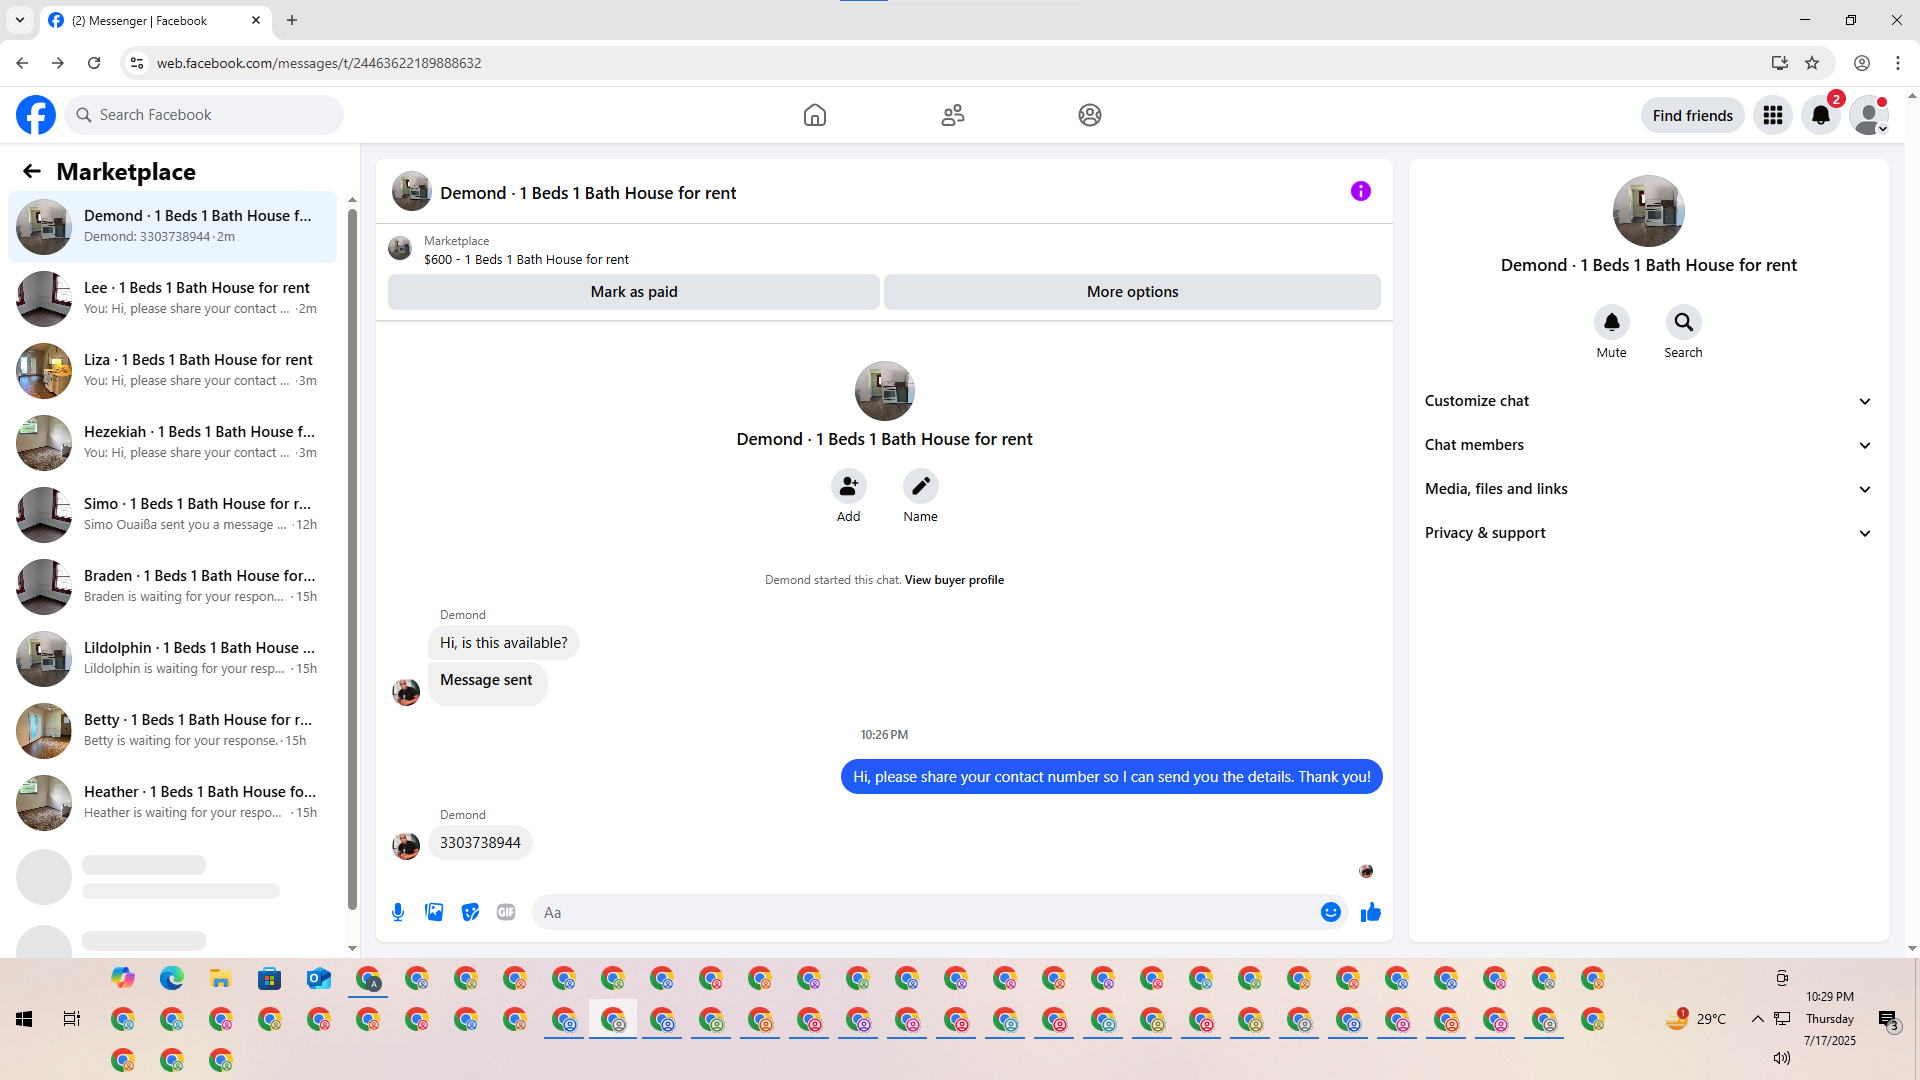Click Mark as paid button

(x=634, y=292)
